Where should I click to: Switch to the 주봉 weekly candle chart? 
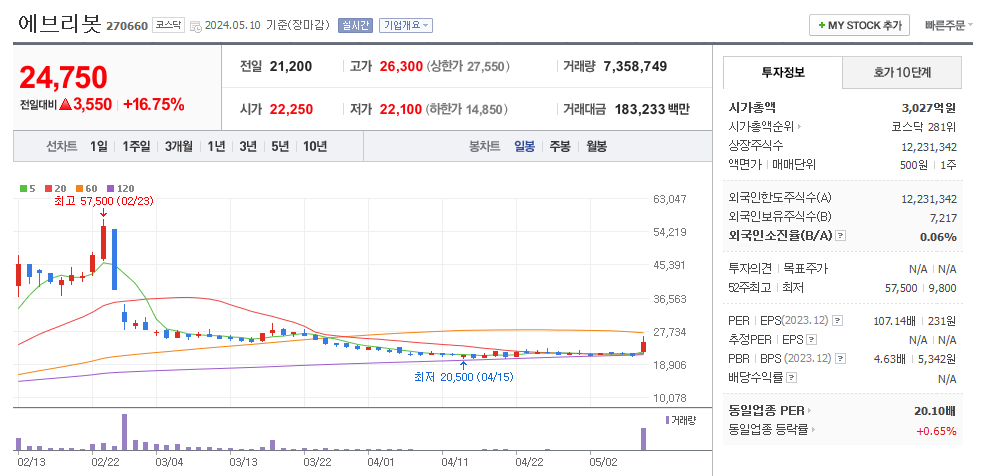tap(560, 147)
